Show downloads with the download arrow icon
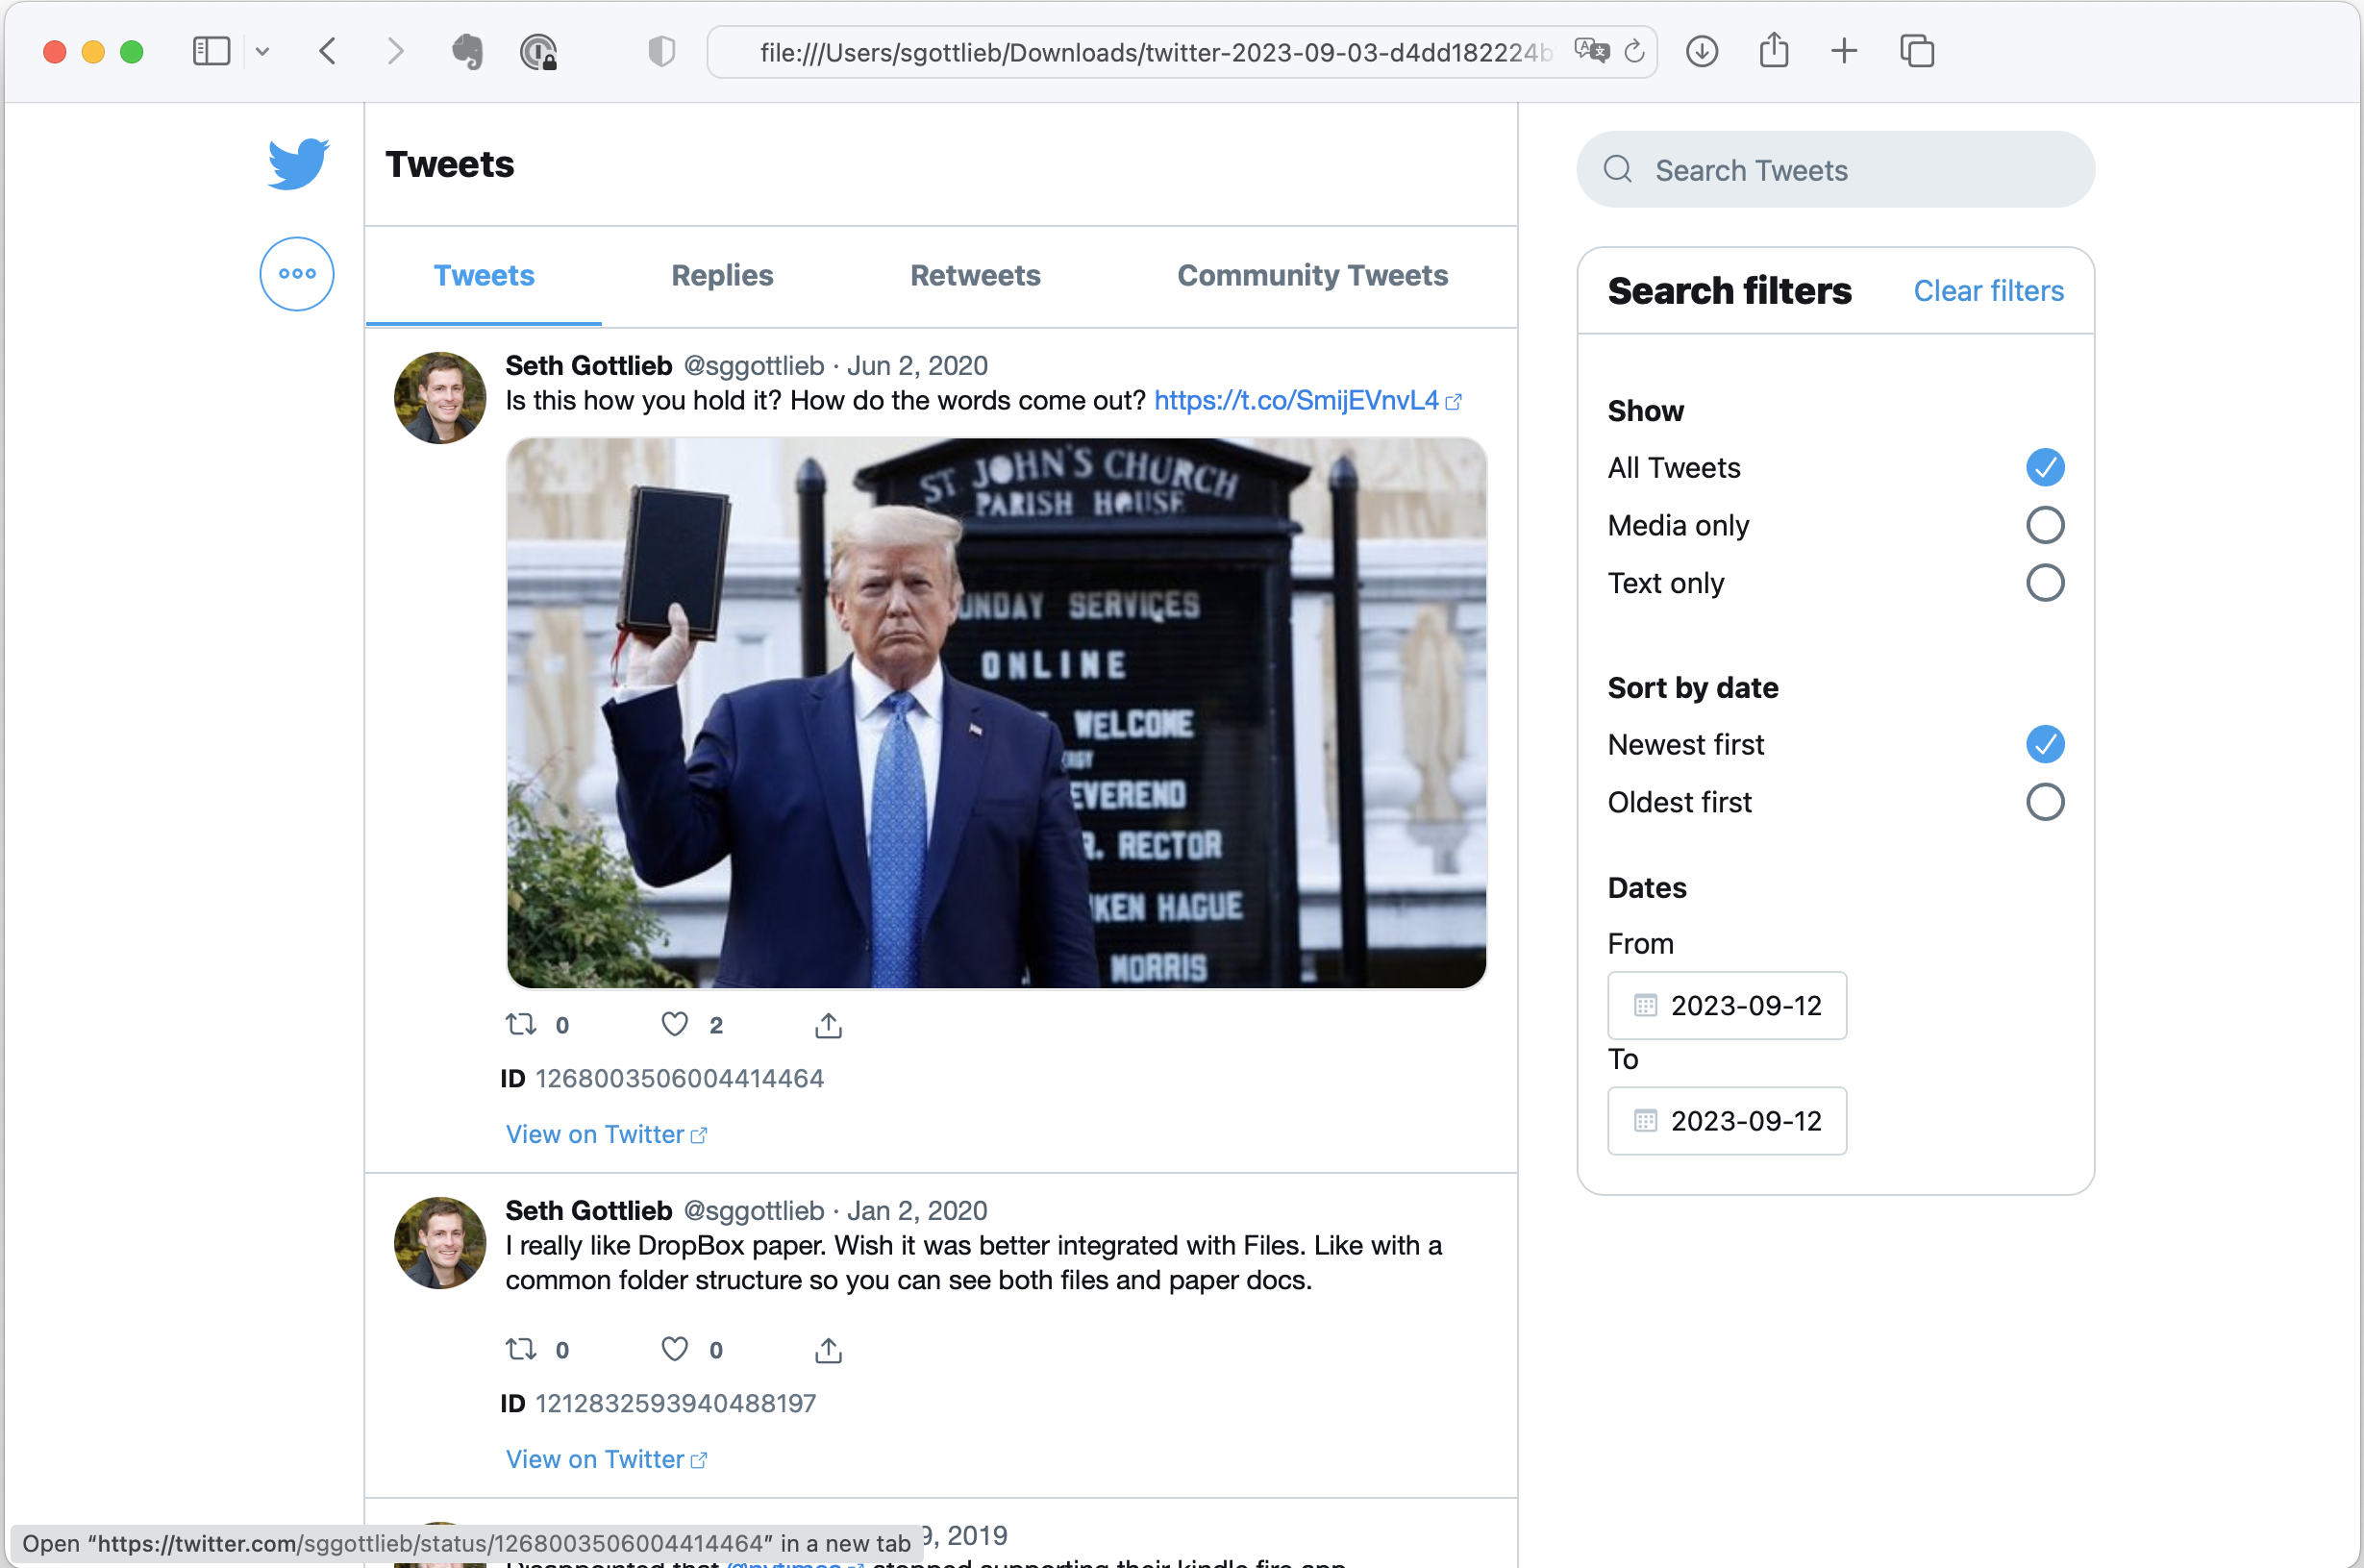The height and width of the screenshot is (1568, 2364). pyautogui.click(x=1701, y=51)
